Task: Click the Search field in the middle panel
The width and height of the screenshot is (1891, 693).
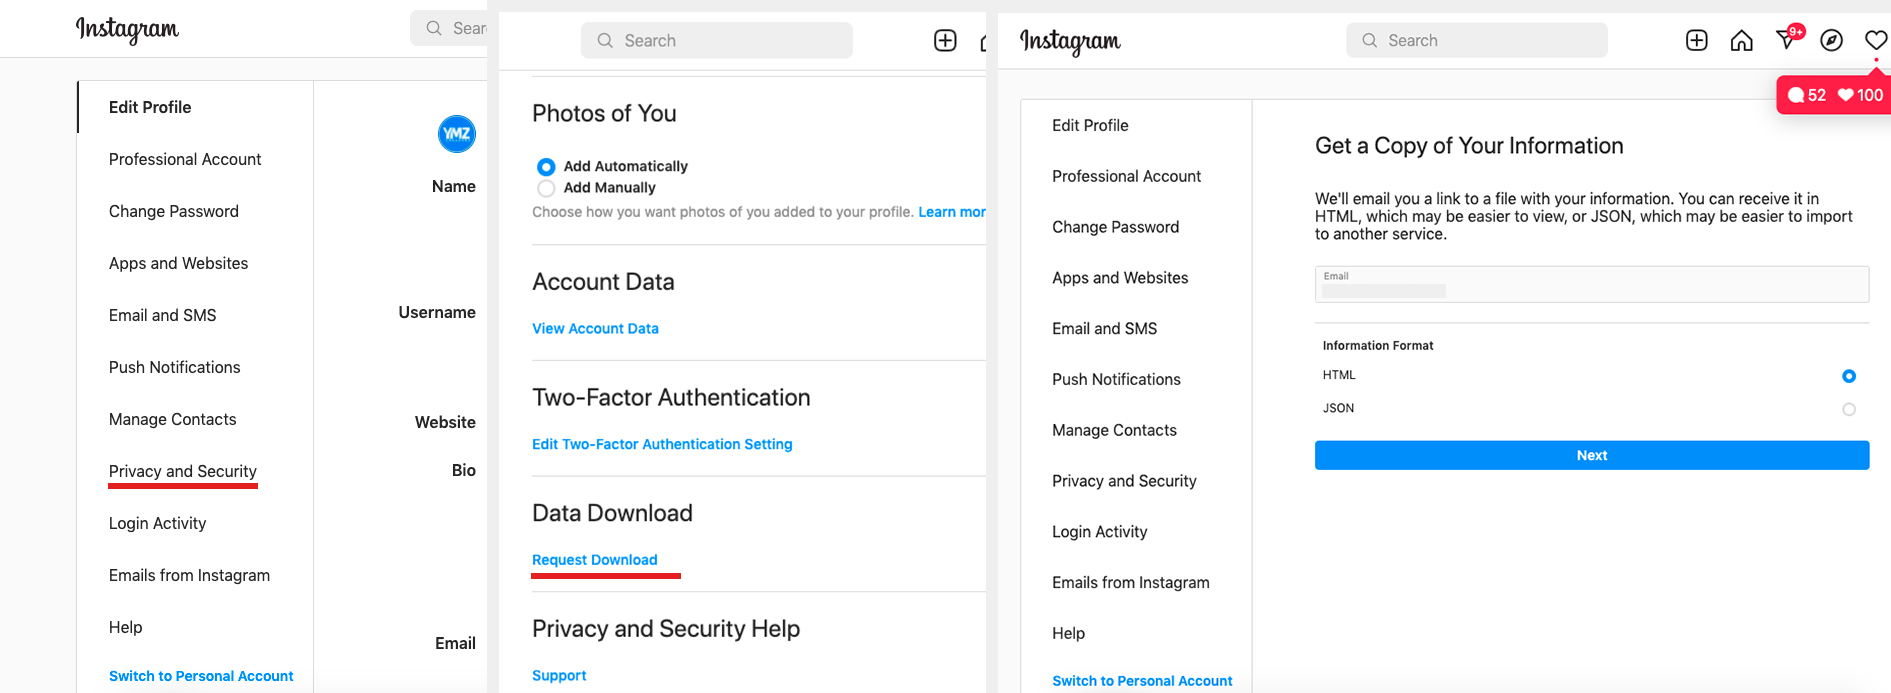Action: click(x=717, y=40)
